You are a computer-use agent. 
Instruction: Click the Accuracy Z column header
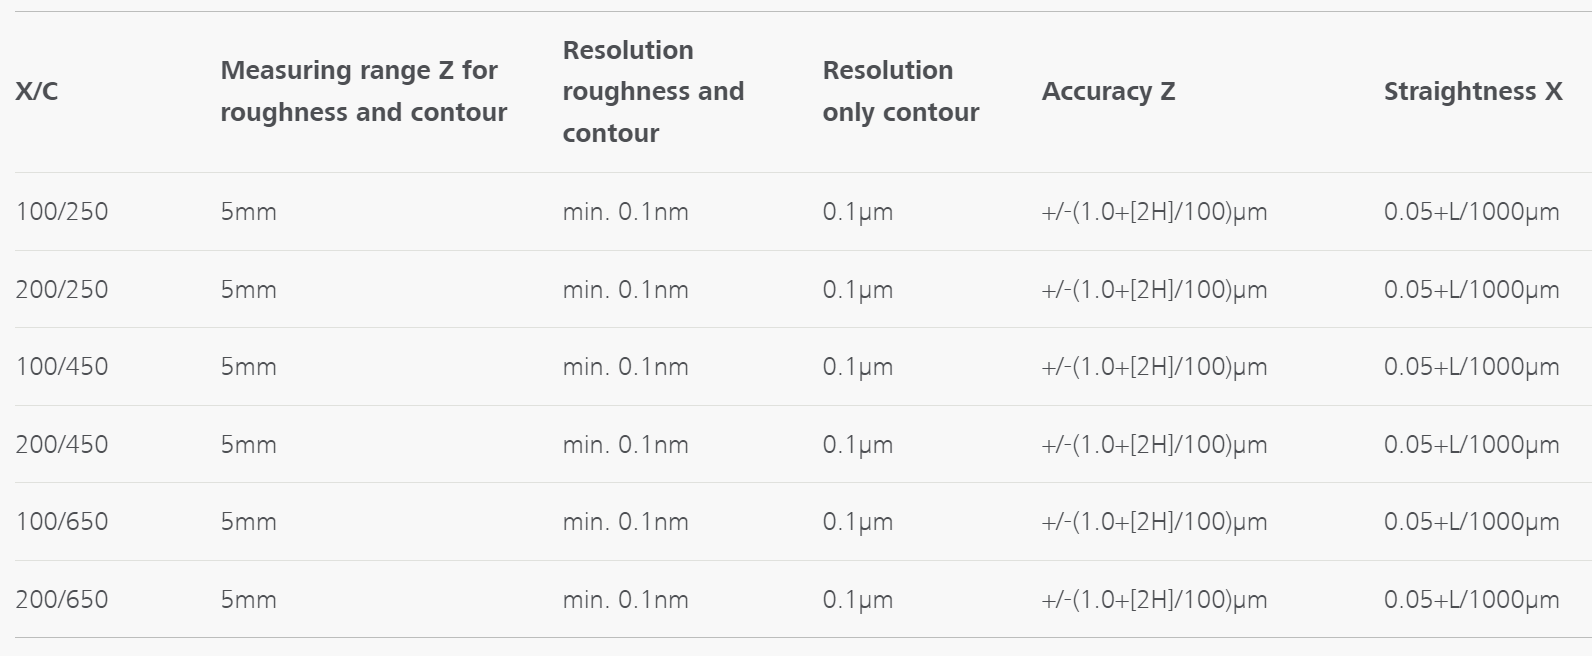[1108, 92]
